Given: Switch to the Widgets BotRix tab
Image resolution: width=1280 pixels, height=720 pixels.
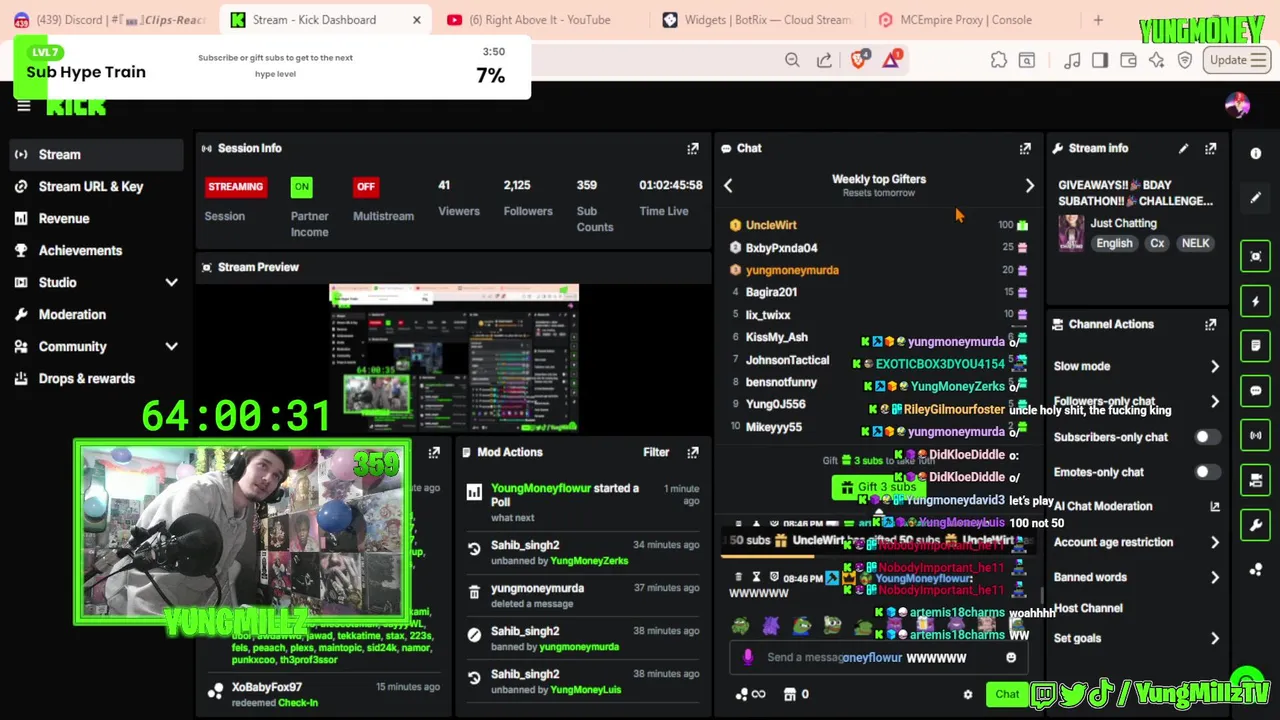Looking at the screenshot, I should pyautogui.click(x=757, y=19).
